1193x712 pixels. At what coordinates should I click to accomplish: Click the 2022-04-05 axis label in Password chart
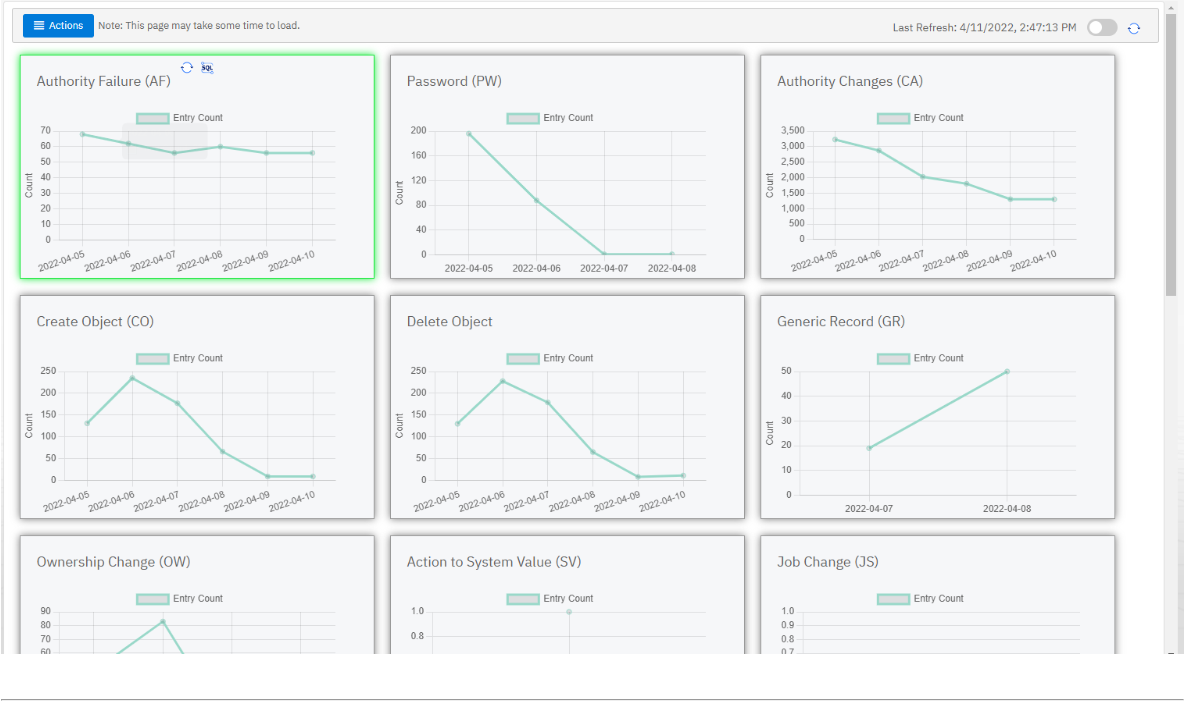[x=469, y=269]
